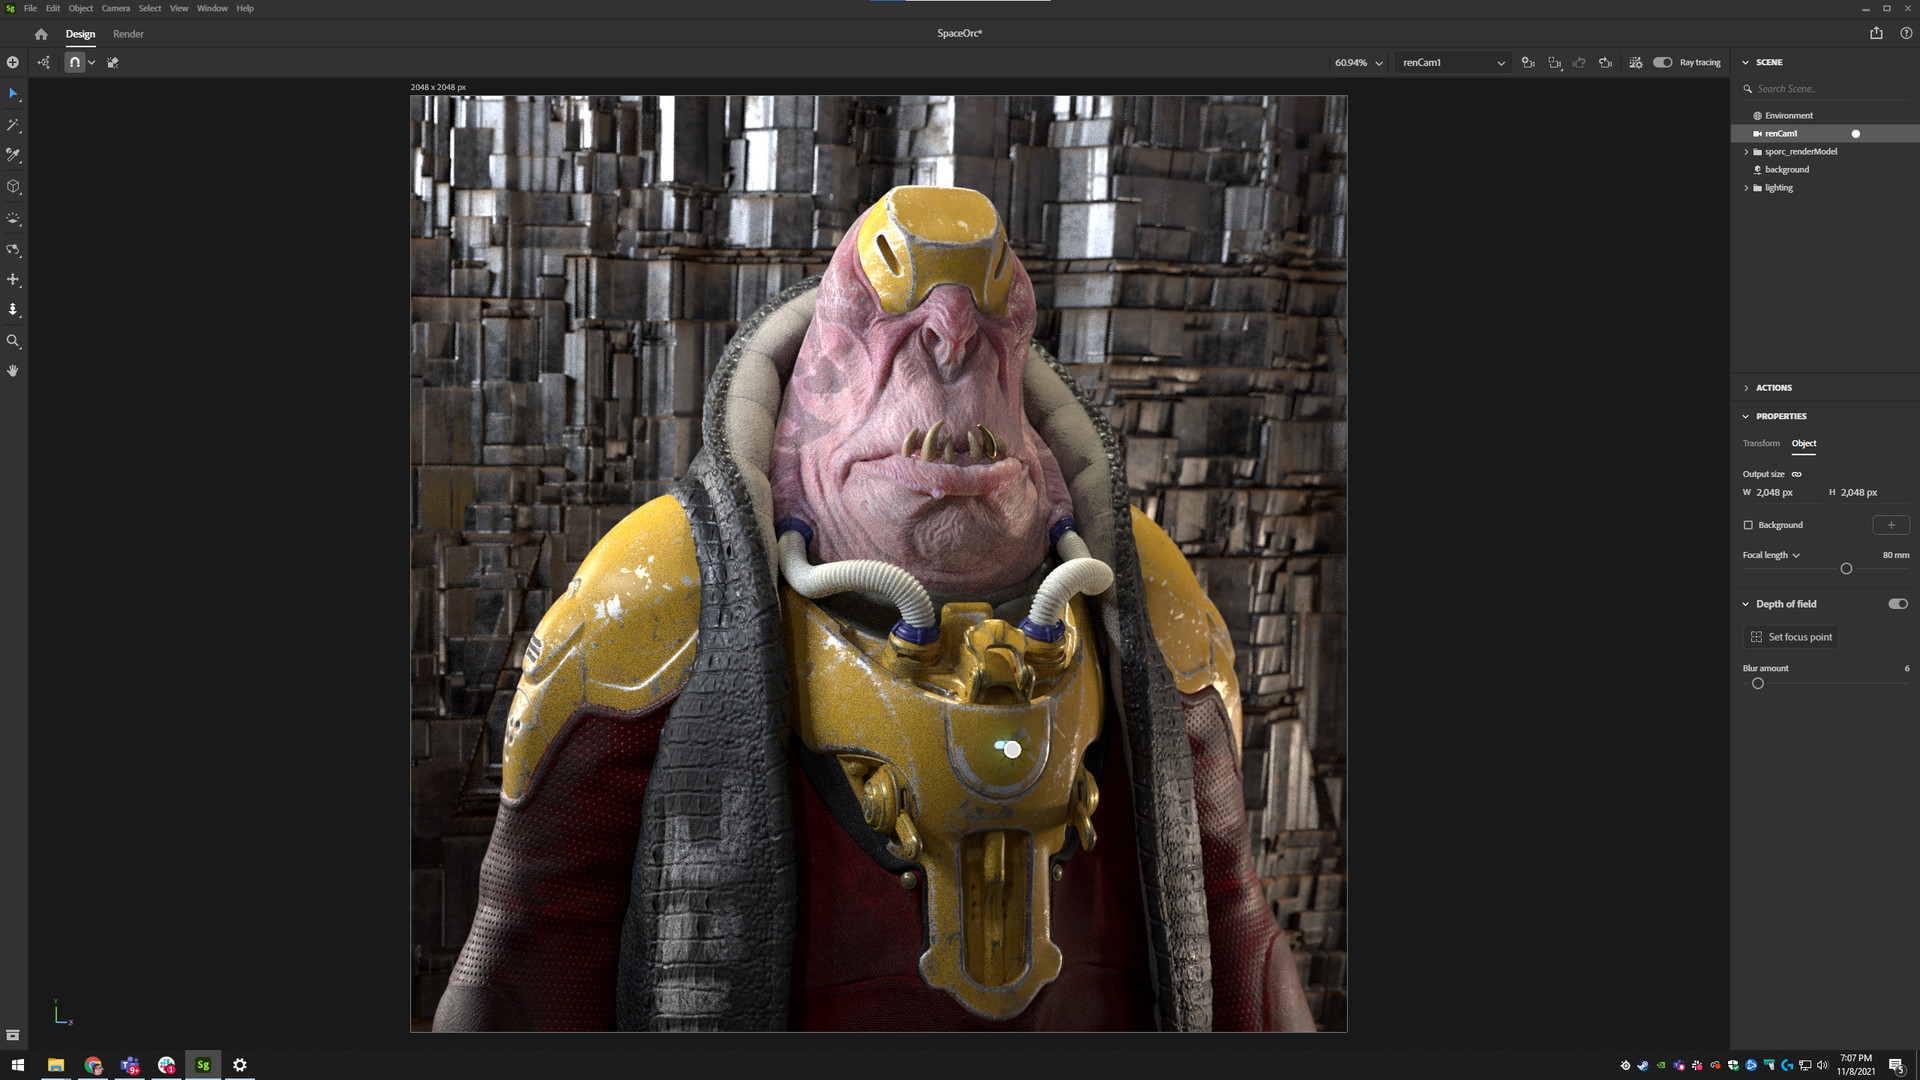Switch to the Transform properties tab
The image size is (1920, 1080).
tap(1761, 443)
